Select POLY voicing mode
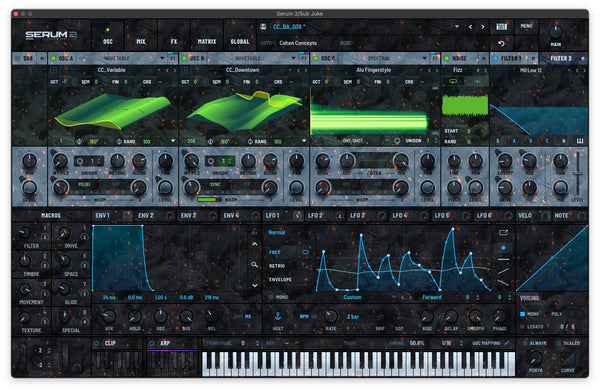 [556, 314]
